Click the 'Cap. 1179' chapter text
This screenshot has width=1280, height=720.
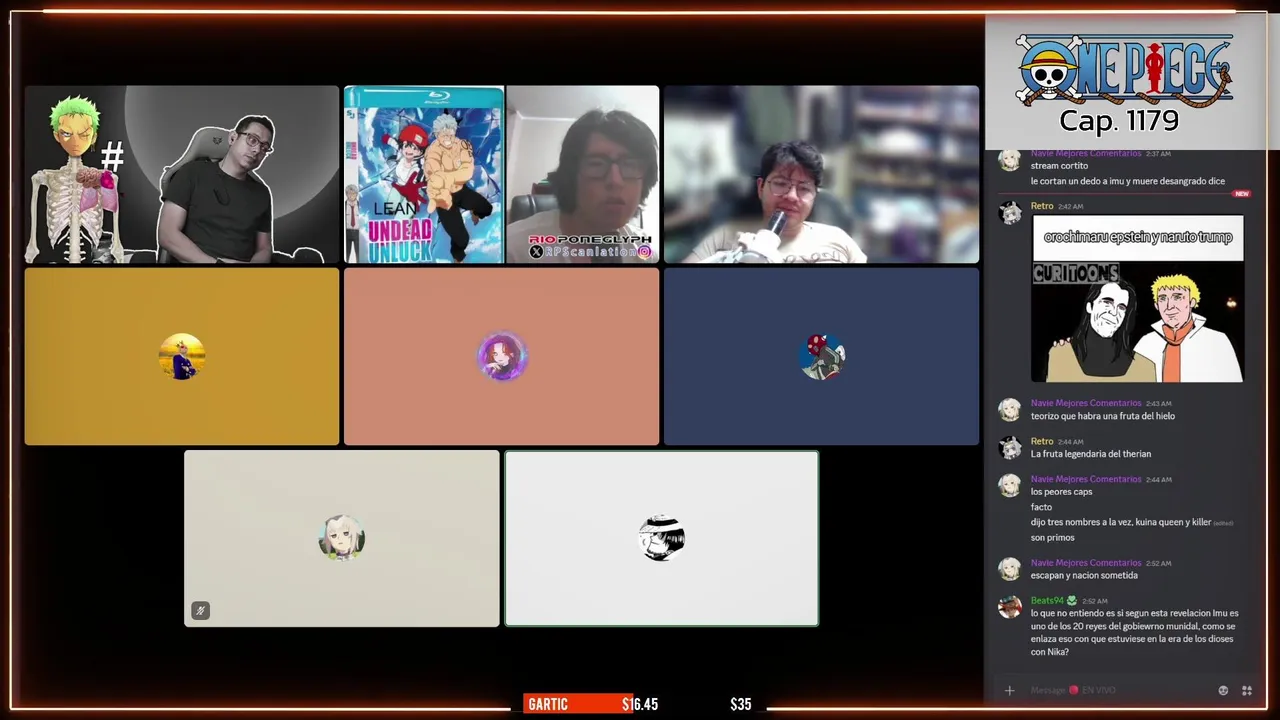point(1119,121)
